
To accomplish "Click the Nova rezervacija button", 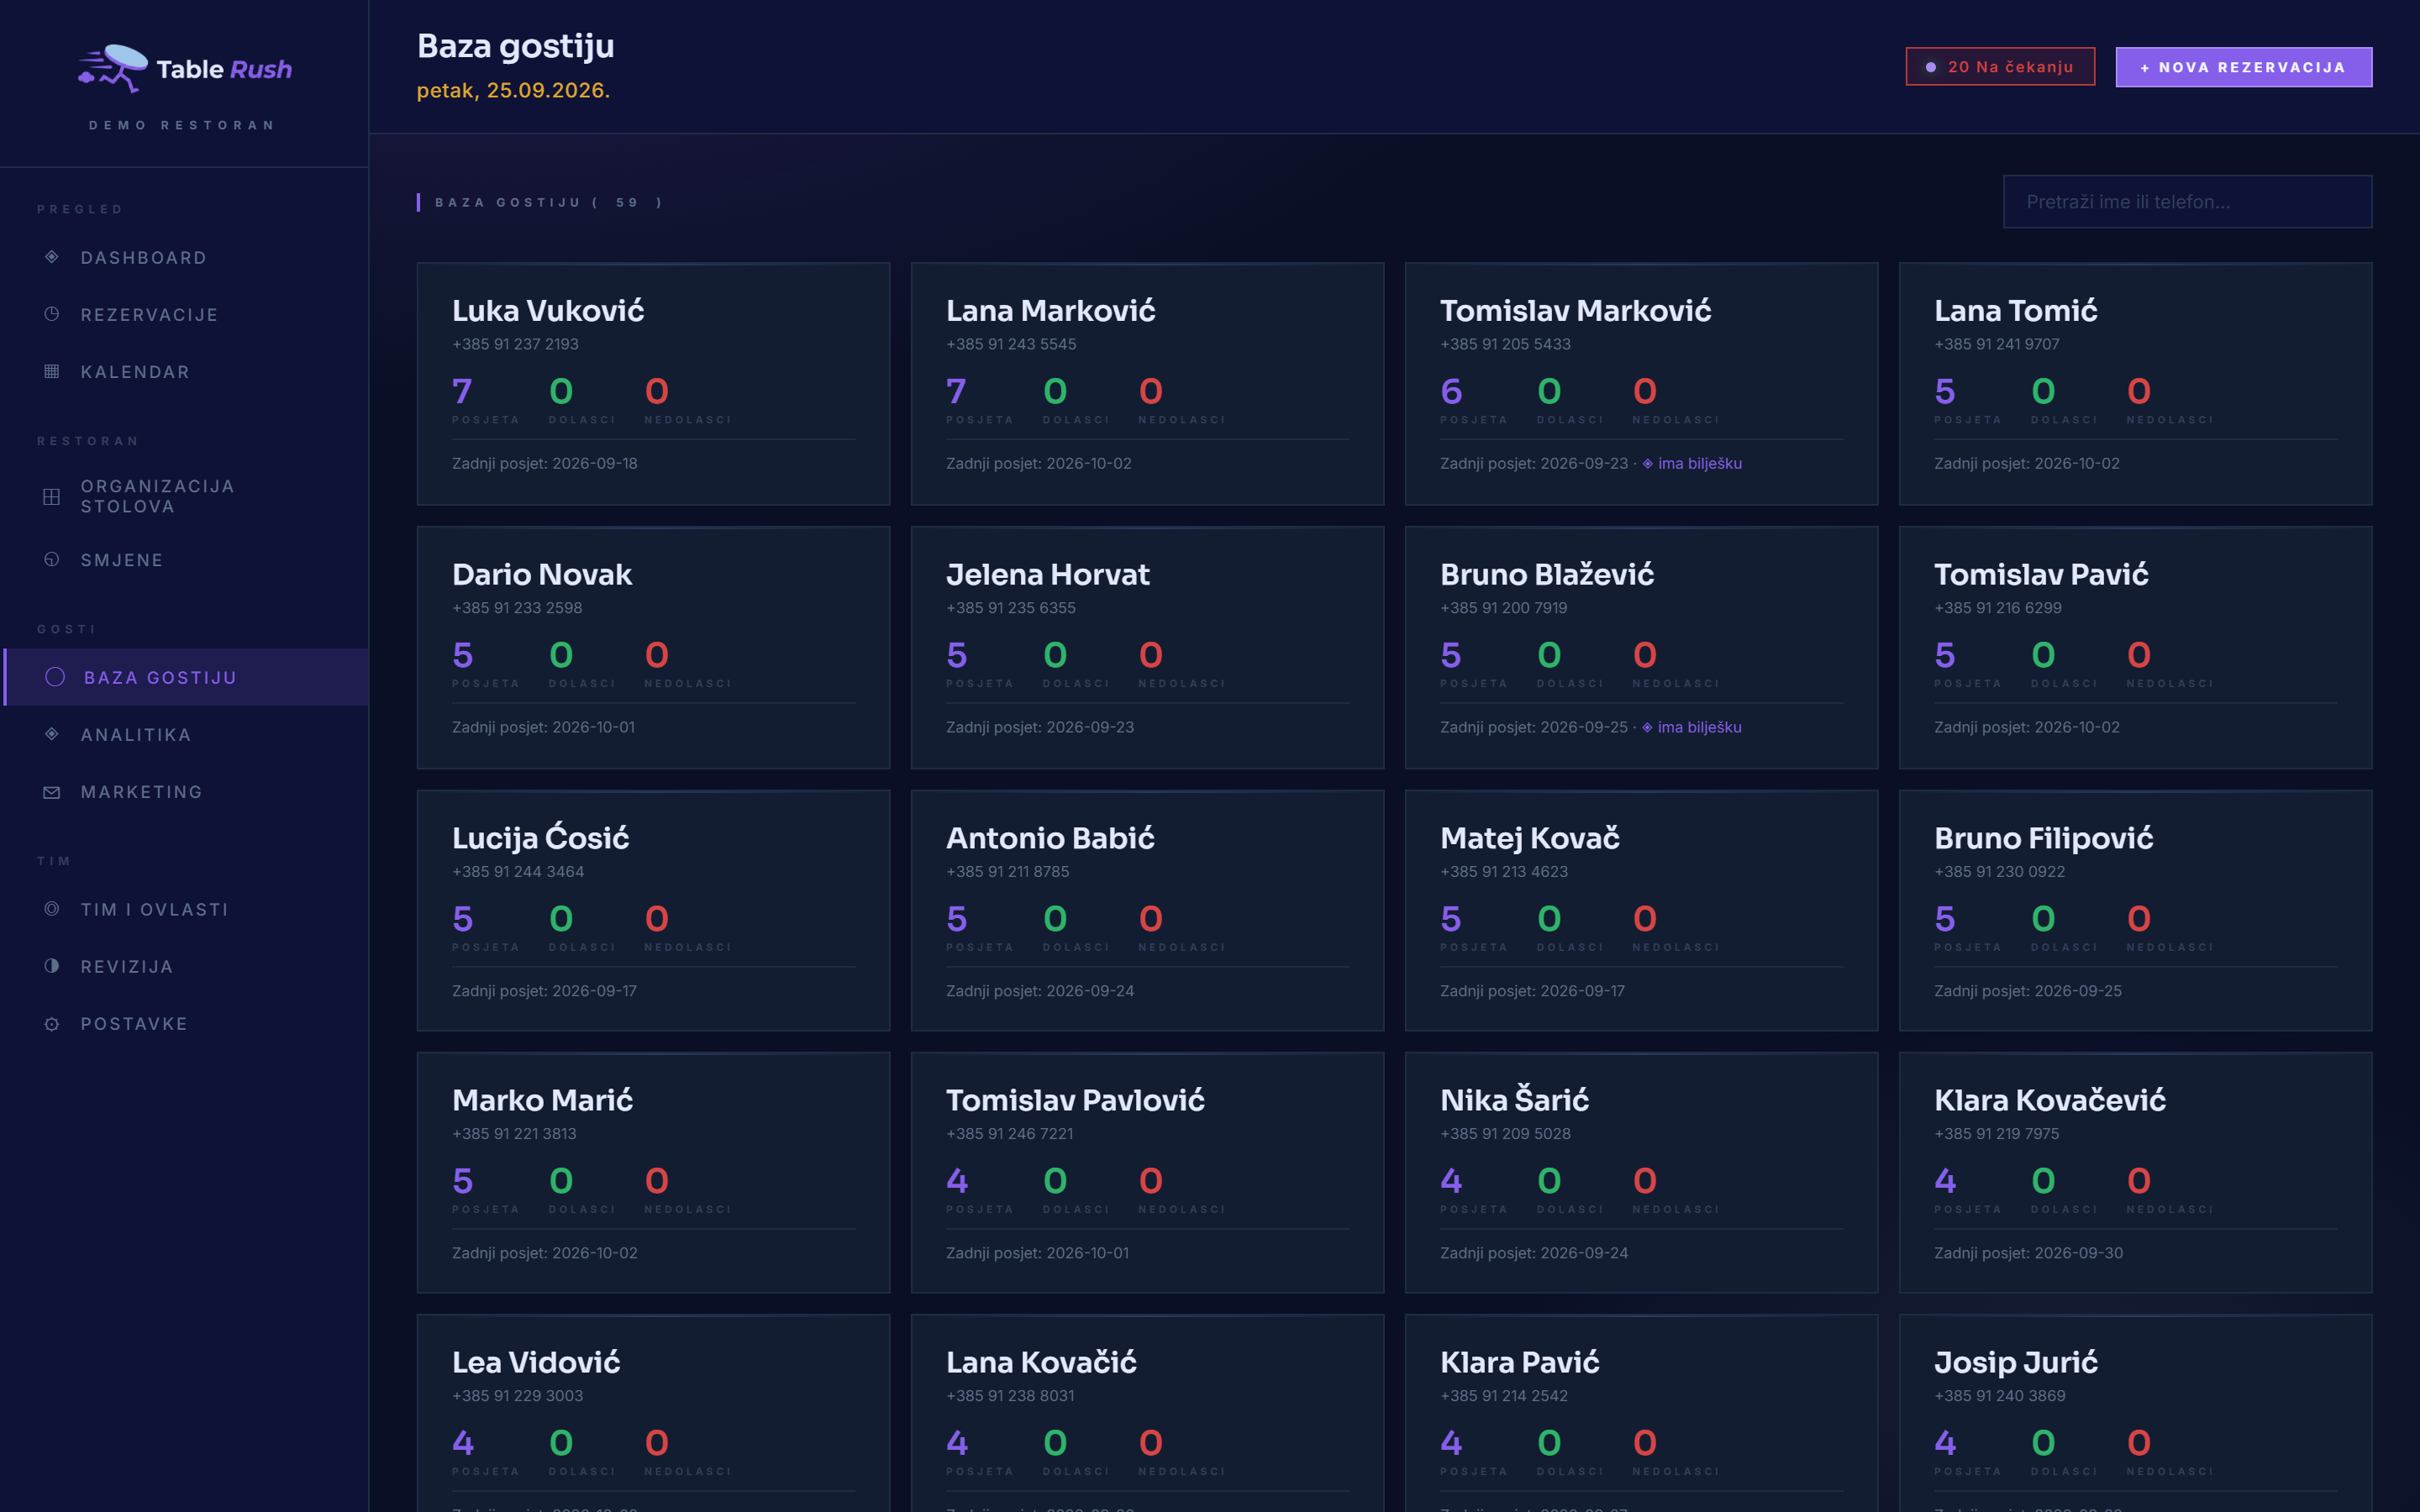I will (x=2243, y=67).
